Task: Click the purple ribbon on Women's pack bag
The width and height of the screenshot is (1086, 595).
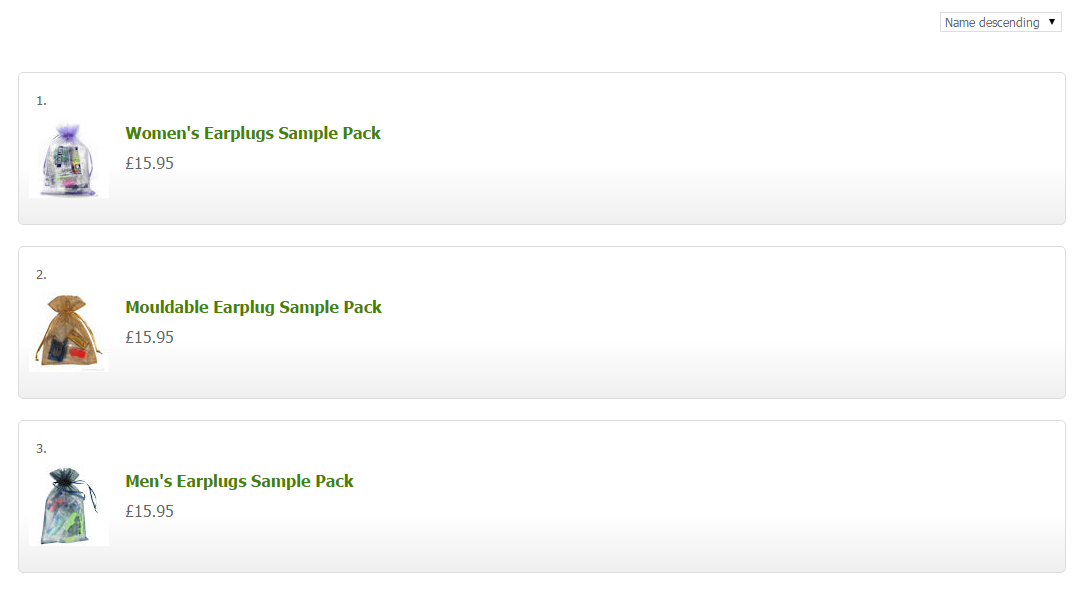Action: tap(68, 132)
